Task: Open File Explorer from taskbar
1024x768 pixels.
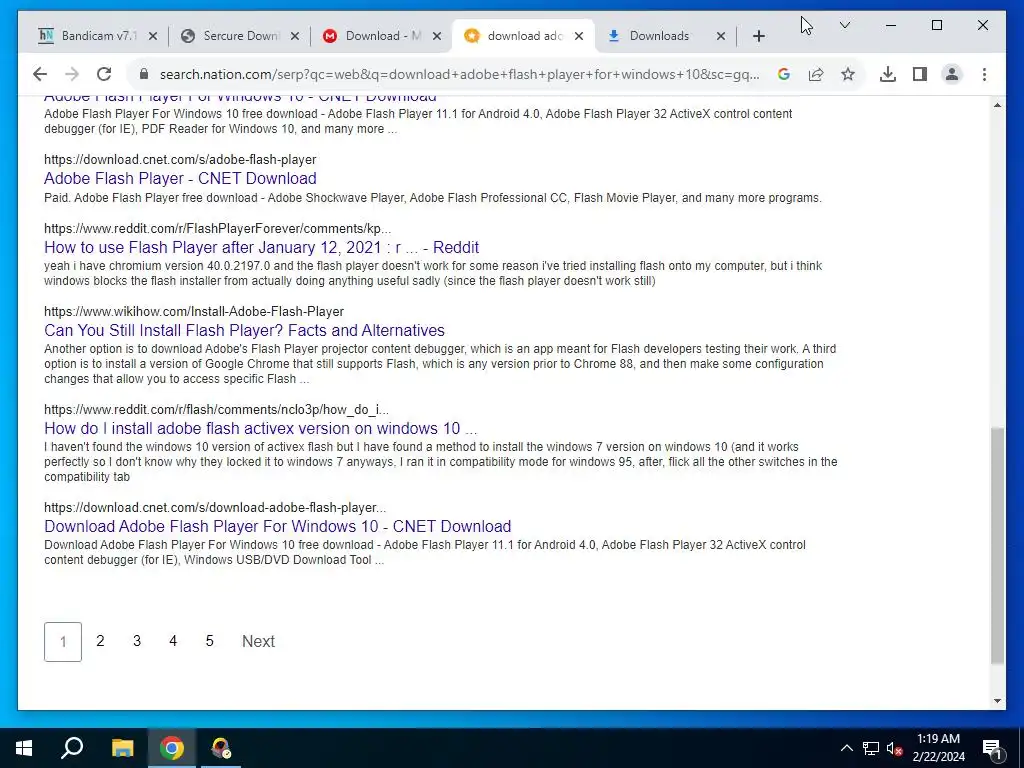Action: tap(122, 748)
